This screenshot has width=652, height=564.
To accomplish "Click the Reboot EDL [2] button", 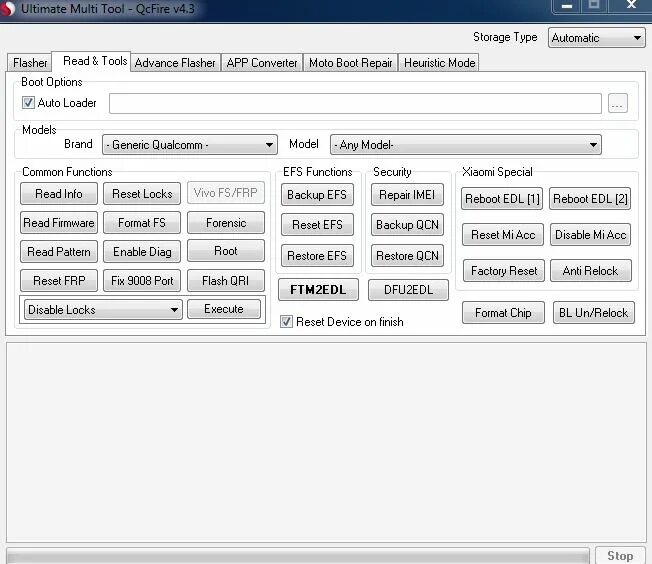I will 590,199.
